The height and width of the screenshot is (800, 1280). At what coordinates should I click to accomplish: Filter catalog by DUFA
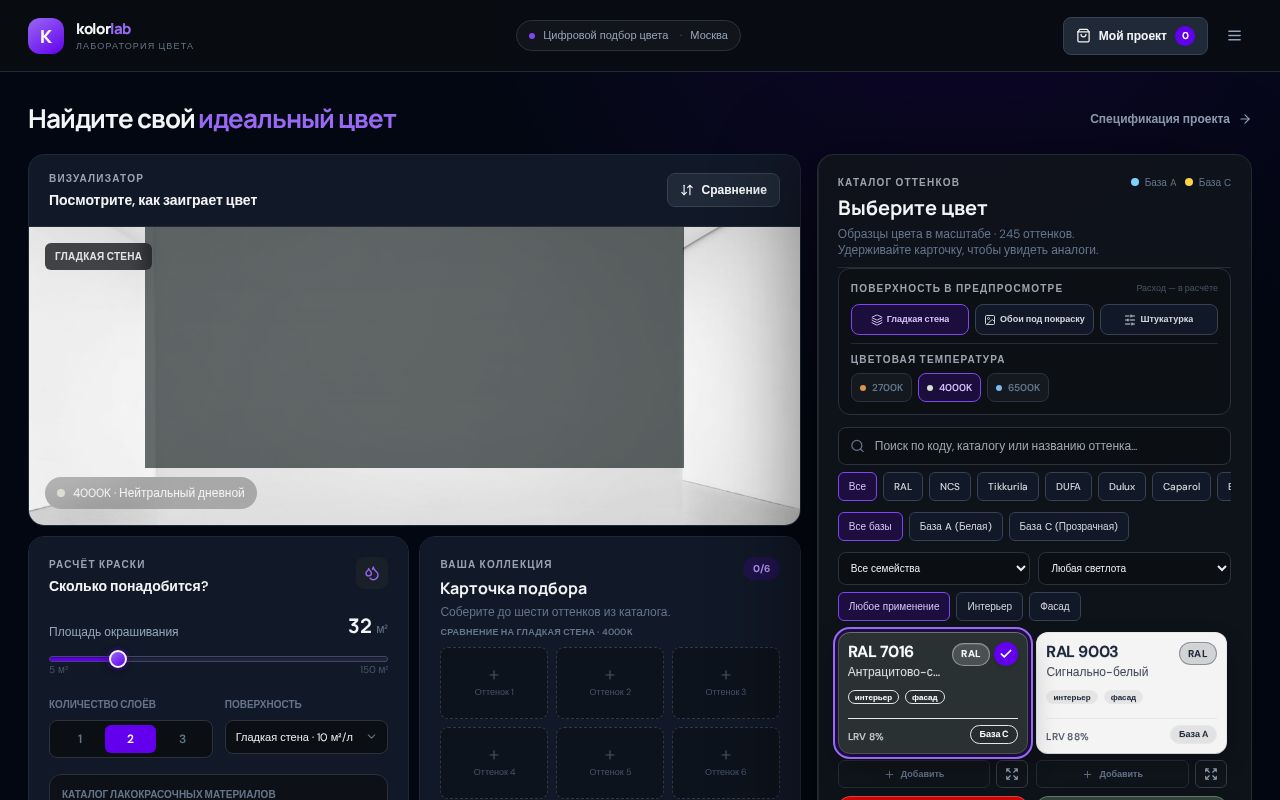pos(1068,487)
